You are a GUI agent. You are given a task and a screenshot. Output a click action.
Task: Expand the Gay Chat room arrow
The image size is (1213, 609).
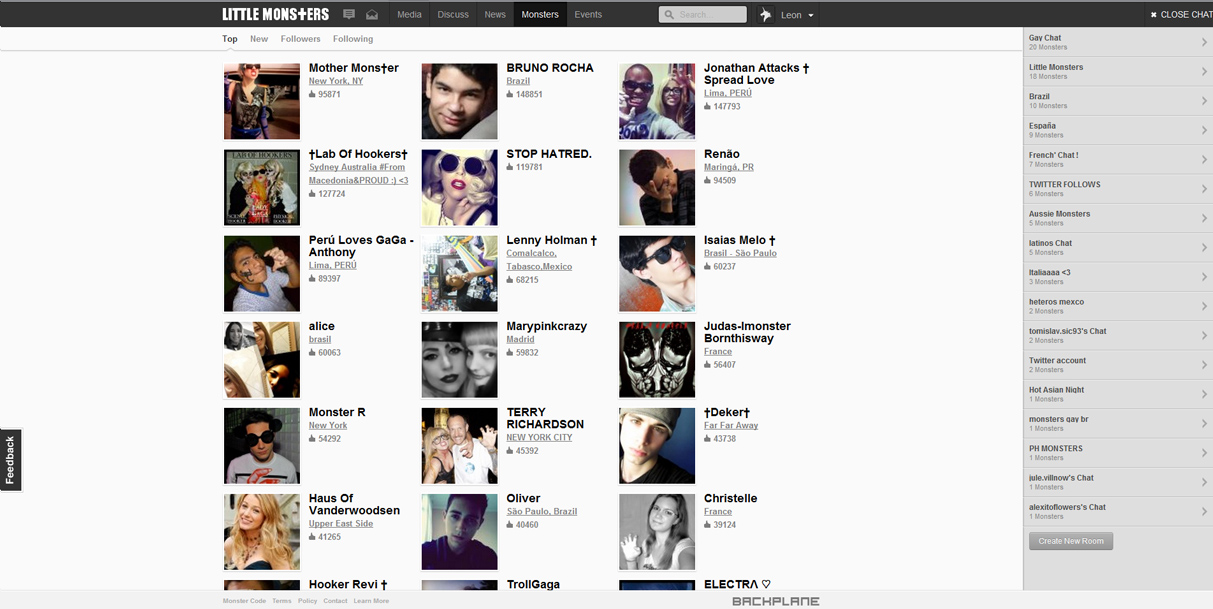[1204, 42]
